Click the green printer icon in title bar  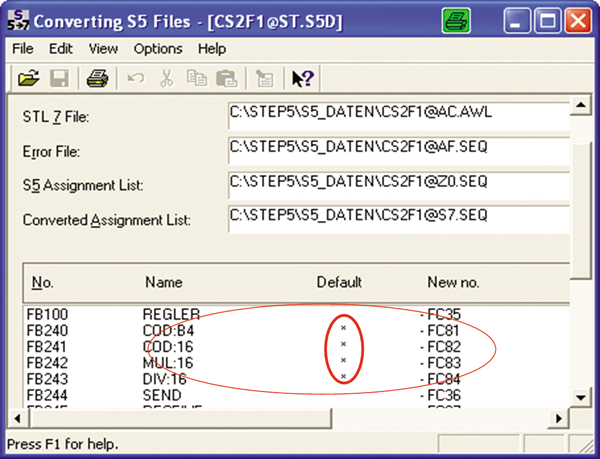click(456, 21)
